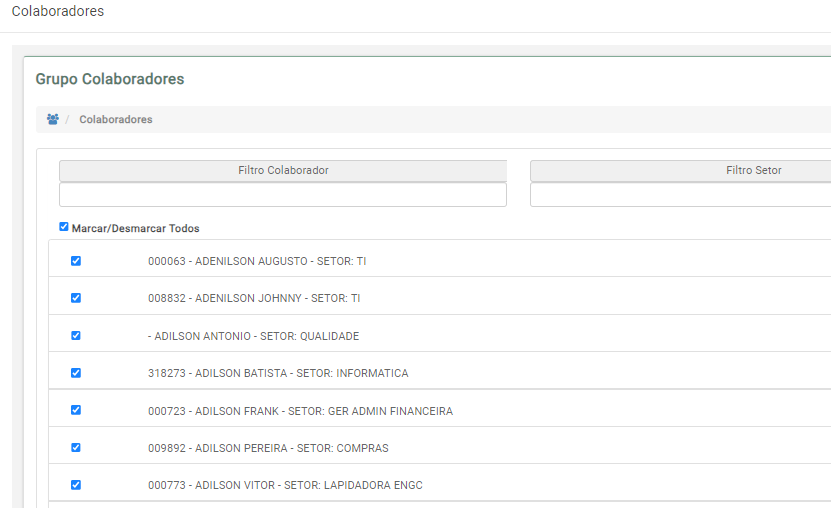Uncheck ADENILSON JOHNNY checkbox
The width and height of the screenshot is (831, 508).
click(x=76, y=298)
